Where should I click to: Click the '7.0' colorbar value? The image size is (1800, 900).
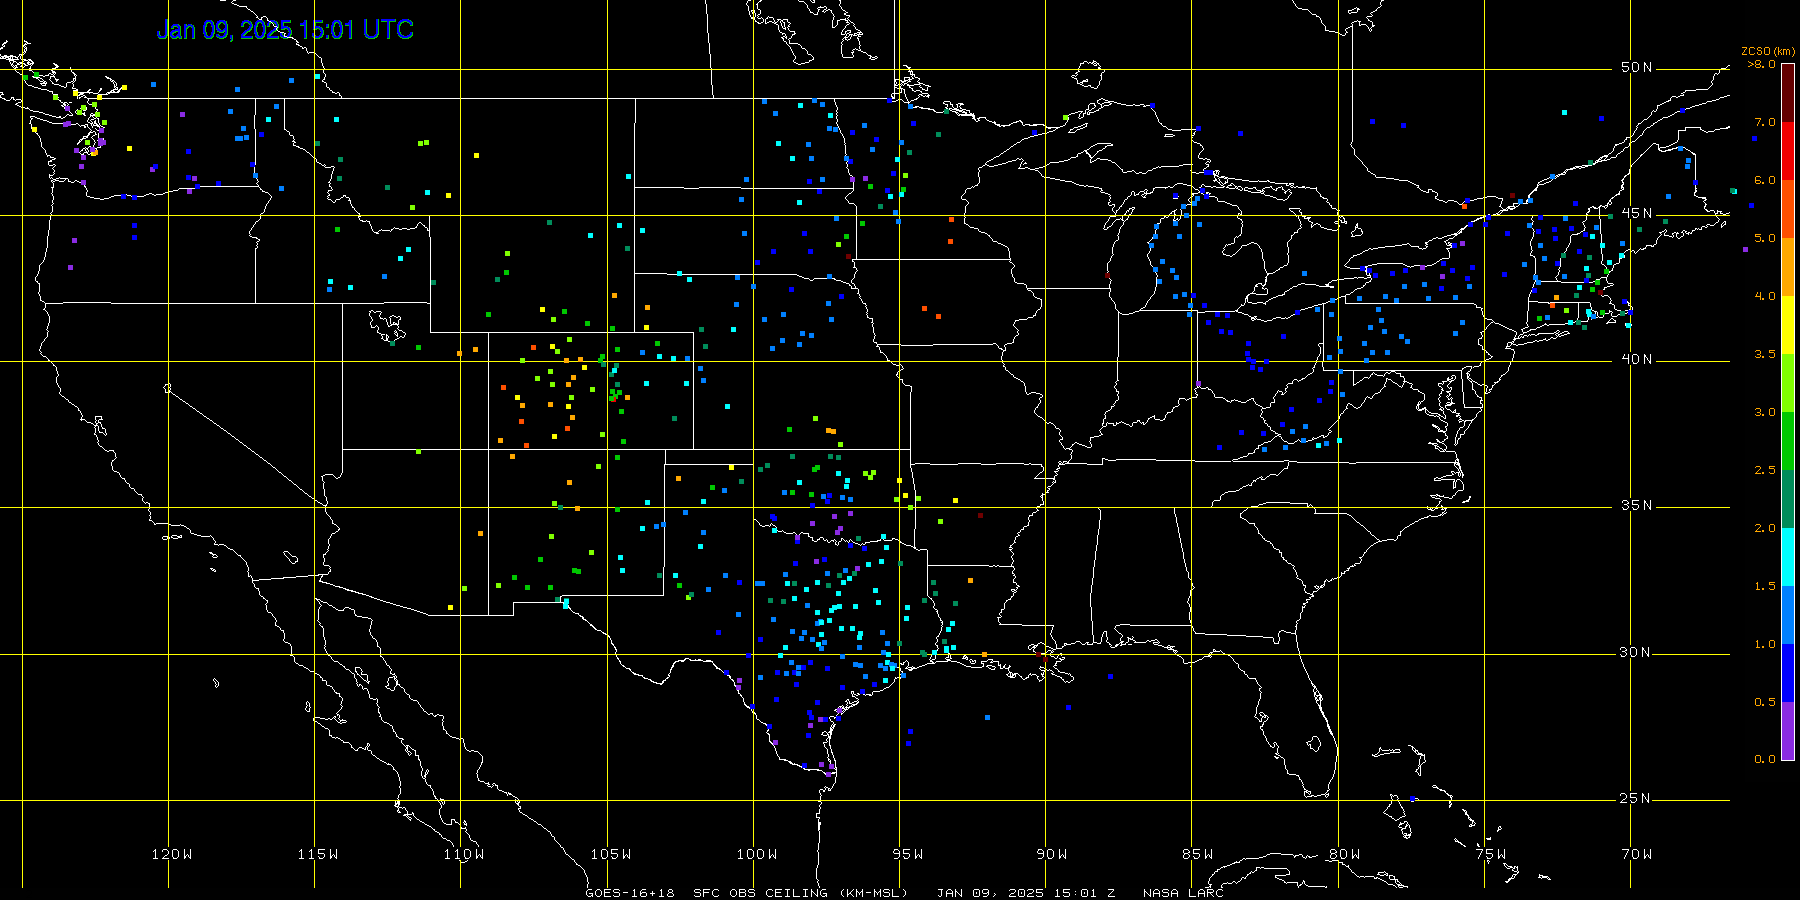click(1765, 122)
